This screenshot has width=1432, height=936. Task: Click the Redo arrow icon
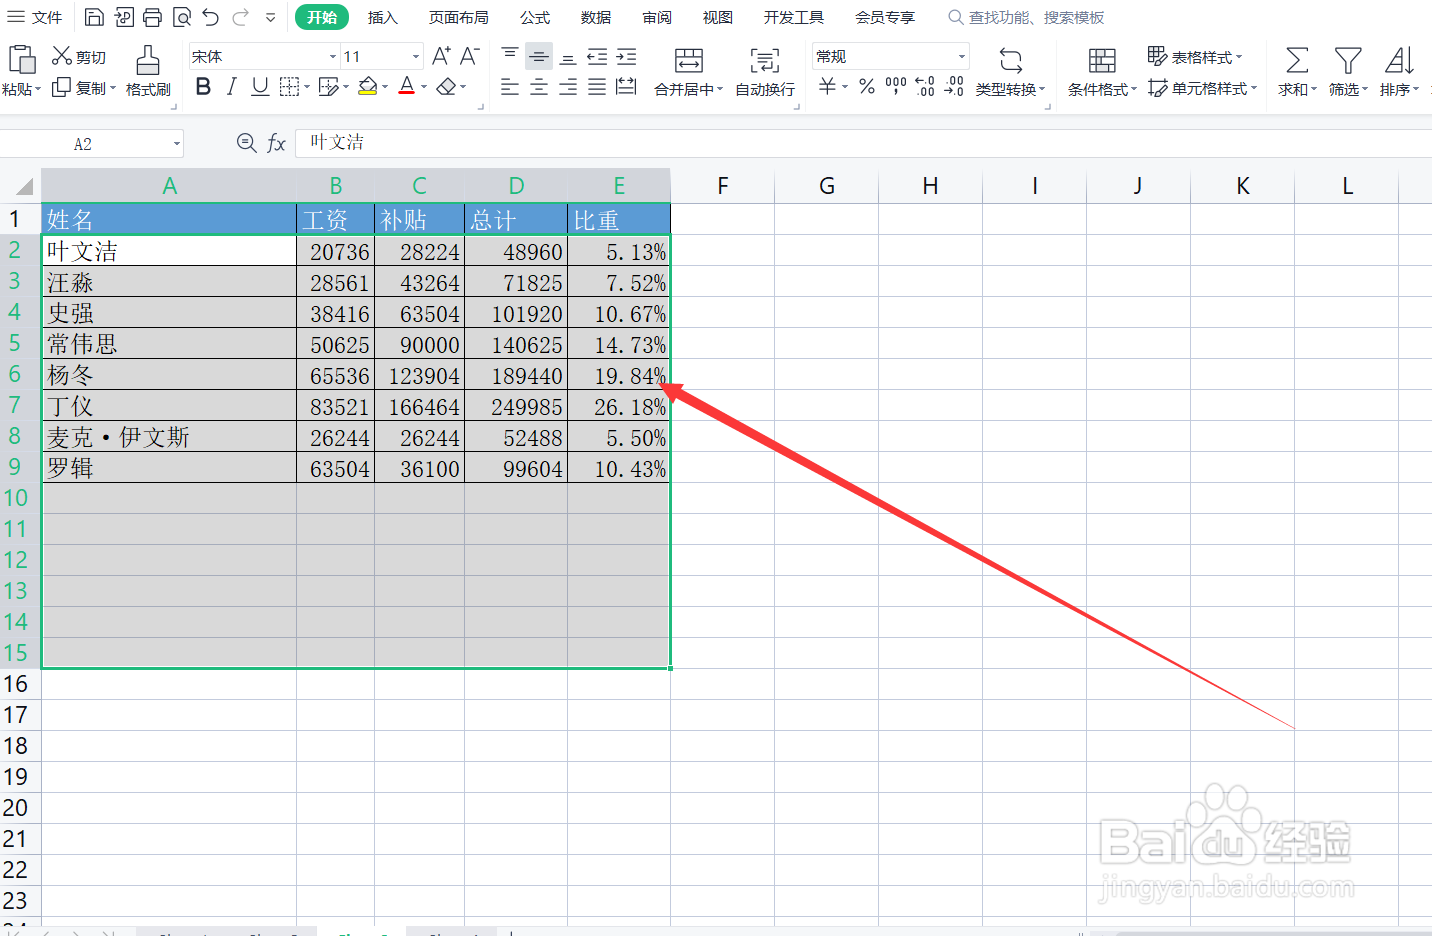[x=240, y=17]
